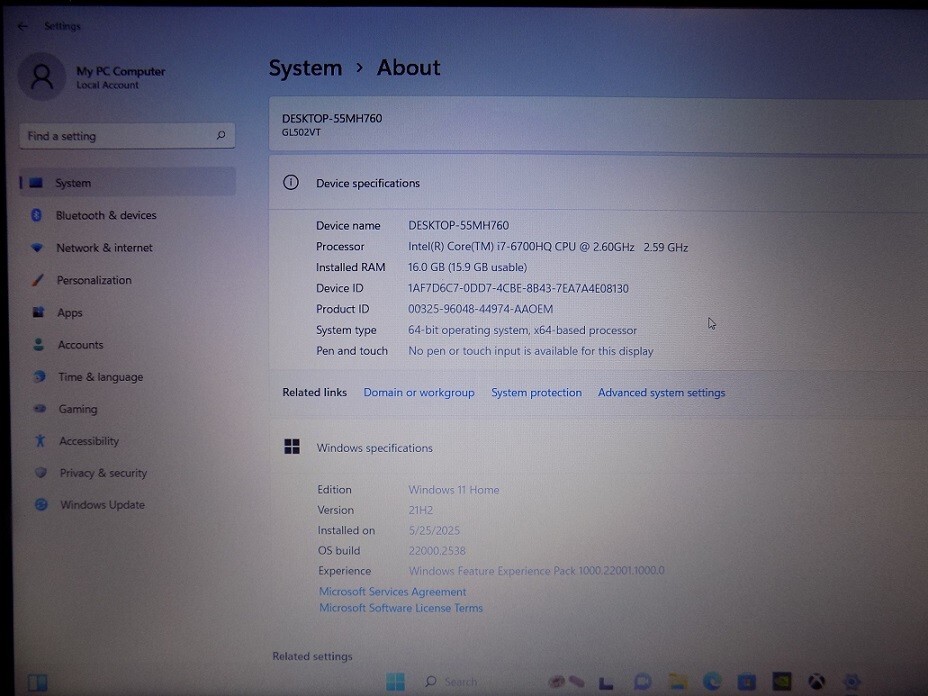The image size is (928, 696).
Task: Open Time & language settings
Action: 100,377
